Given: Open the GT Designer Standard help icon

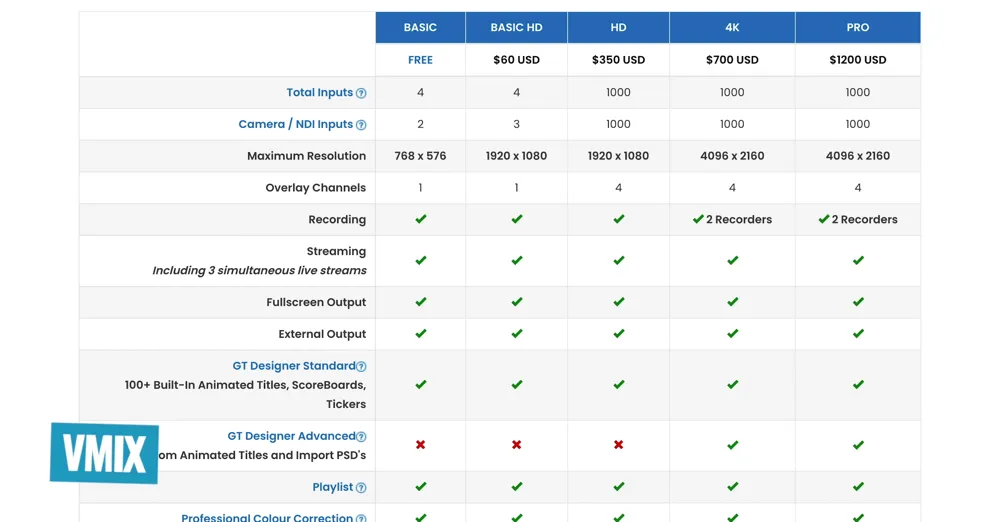Looking at the screenshot, I should click(x=361, y=366).
